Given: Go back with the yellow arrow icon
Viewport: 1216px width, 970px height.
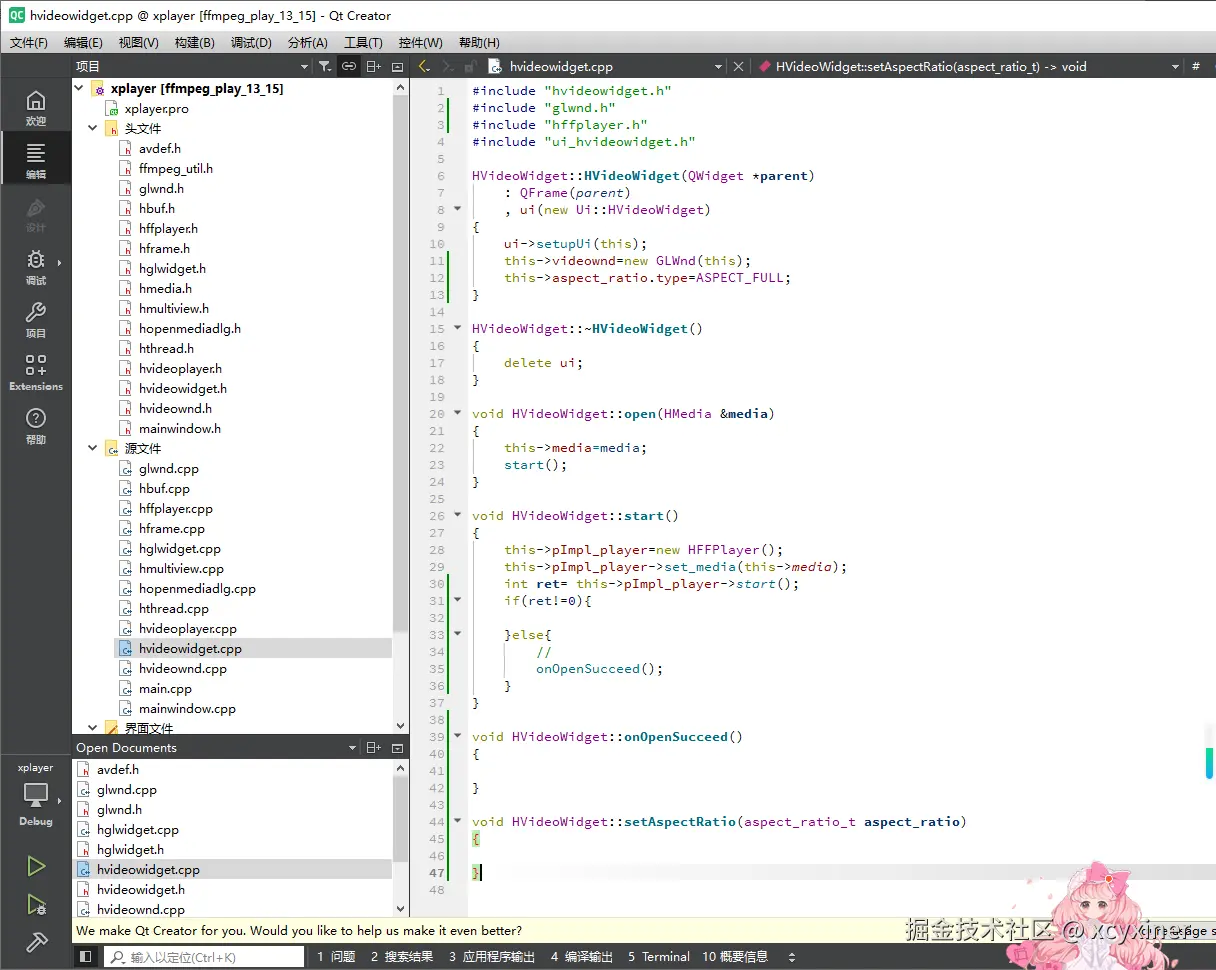Looking at the screenshot, I should coord(423,66).
